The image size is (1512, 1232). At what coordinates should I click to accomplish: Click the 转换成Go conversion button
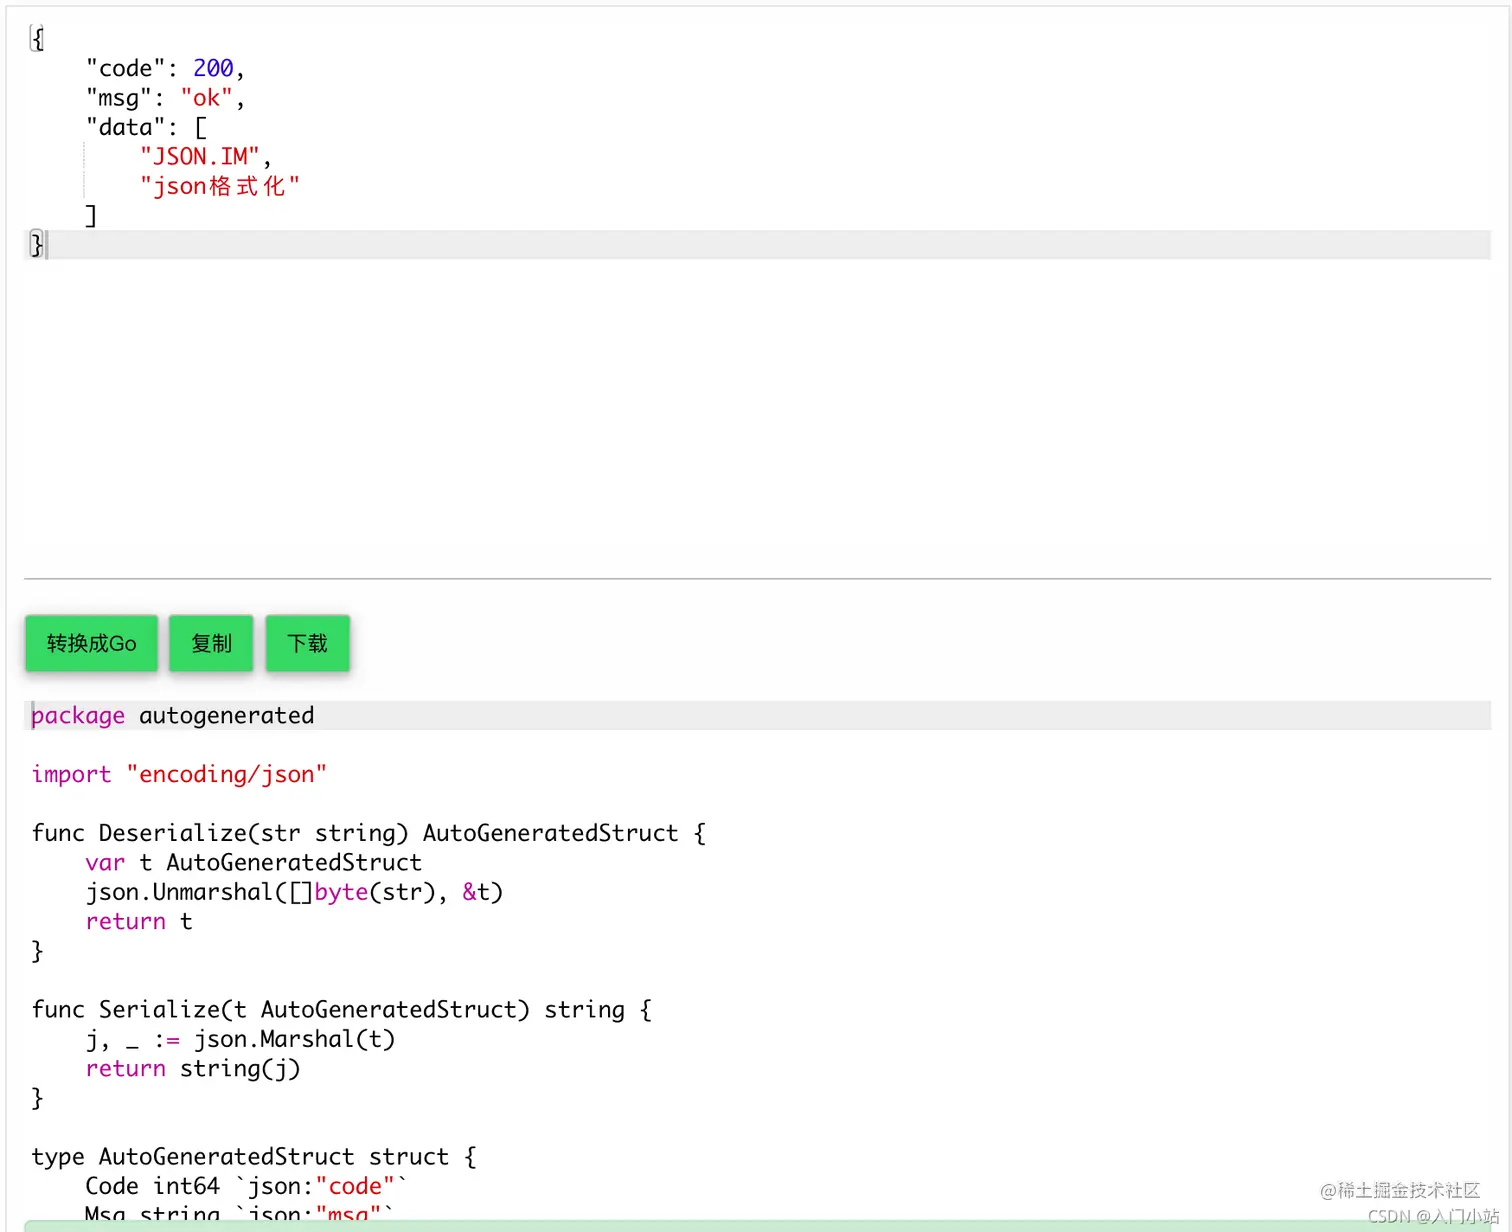point(91,643)
